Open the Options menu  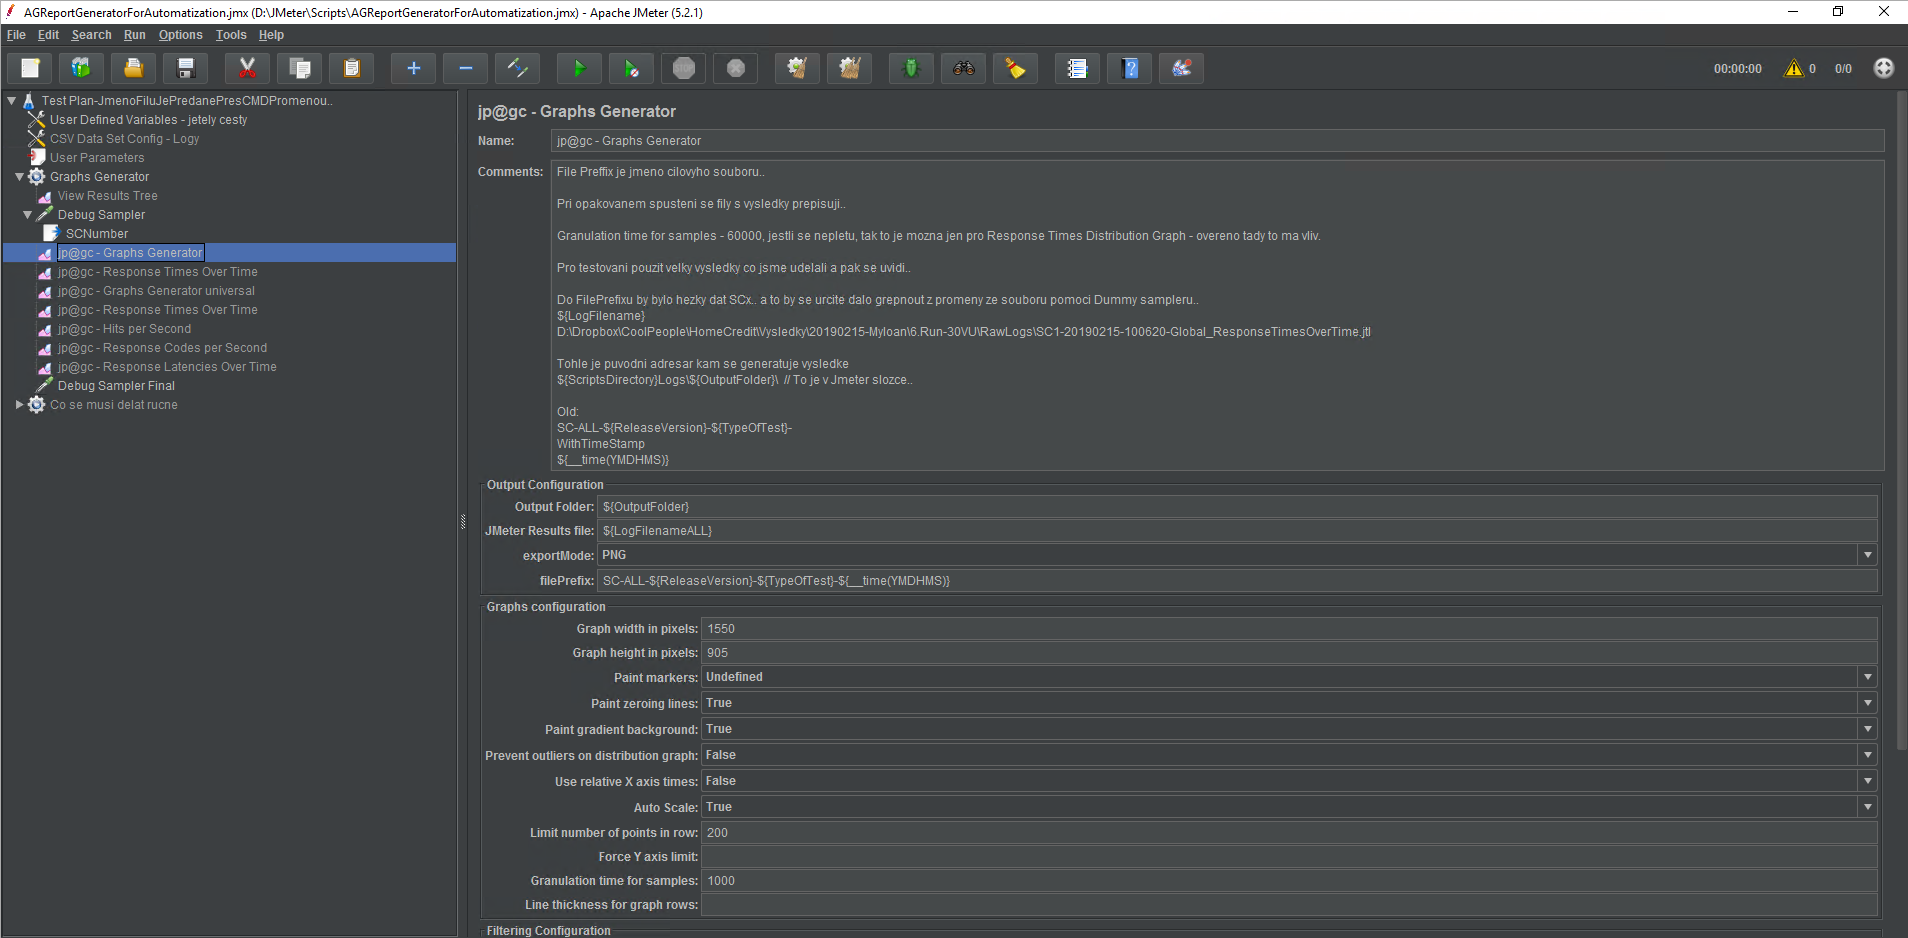(180, 35)
